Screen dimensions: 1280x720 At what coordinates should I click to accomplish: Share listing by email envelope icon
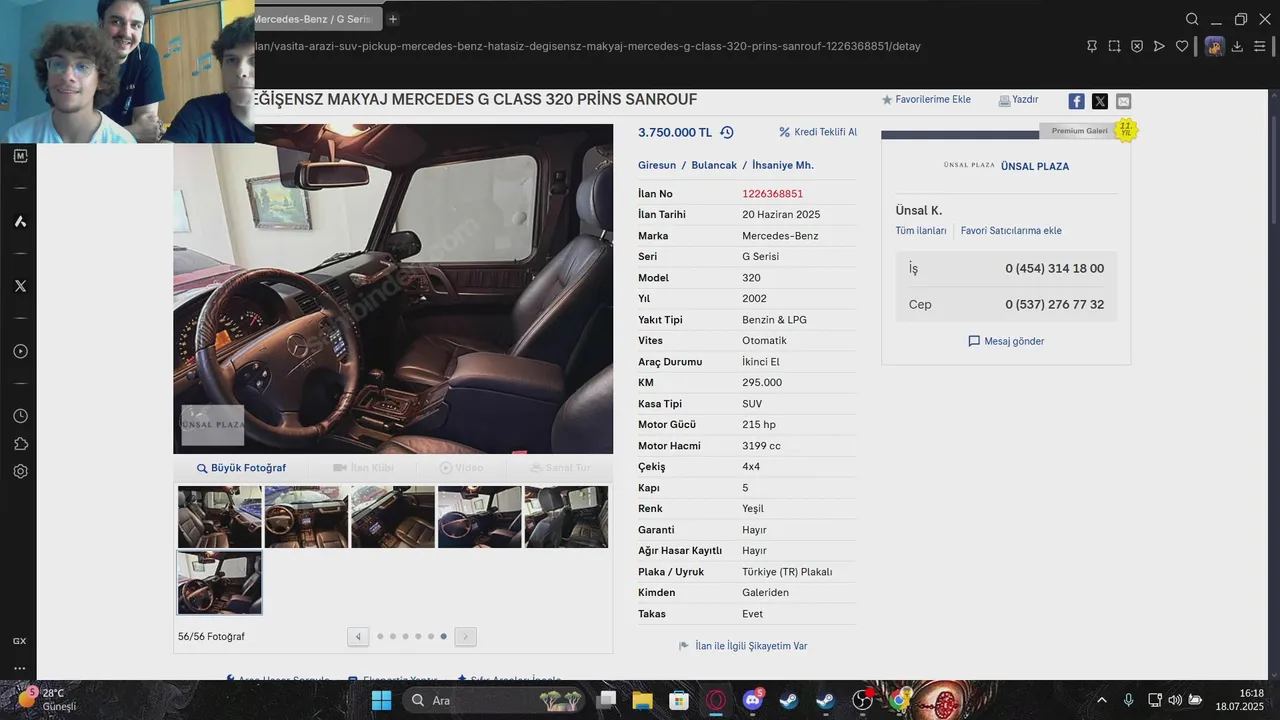coord(1124,101)
